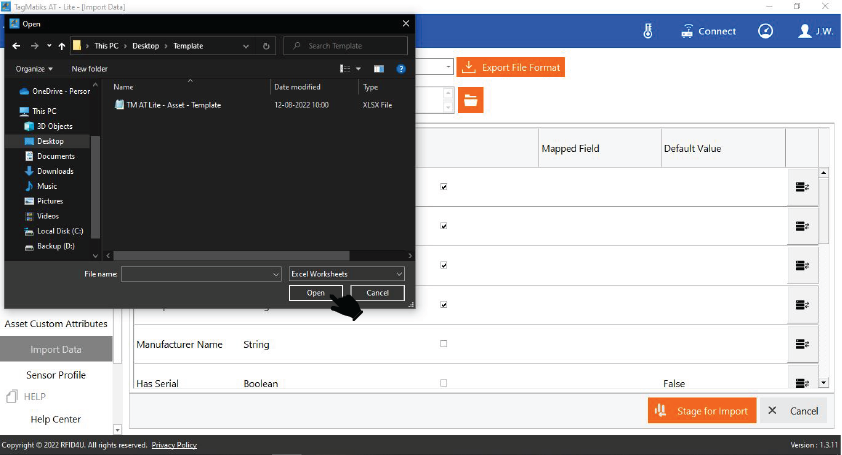Toggle the Manufacturer Name checkbox

point(444,344)
